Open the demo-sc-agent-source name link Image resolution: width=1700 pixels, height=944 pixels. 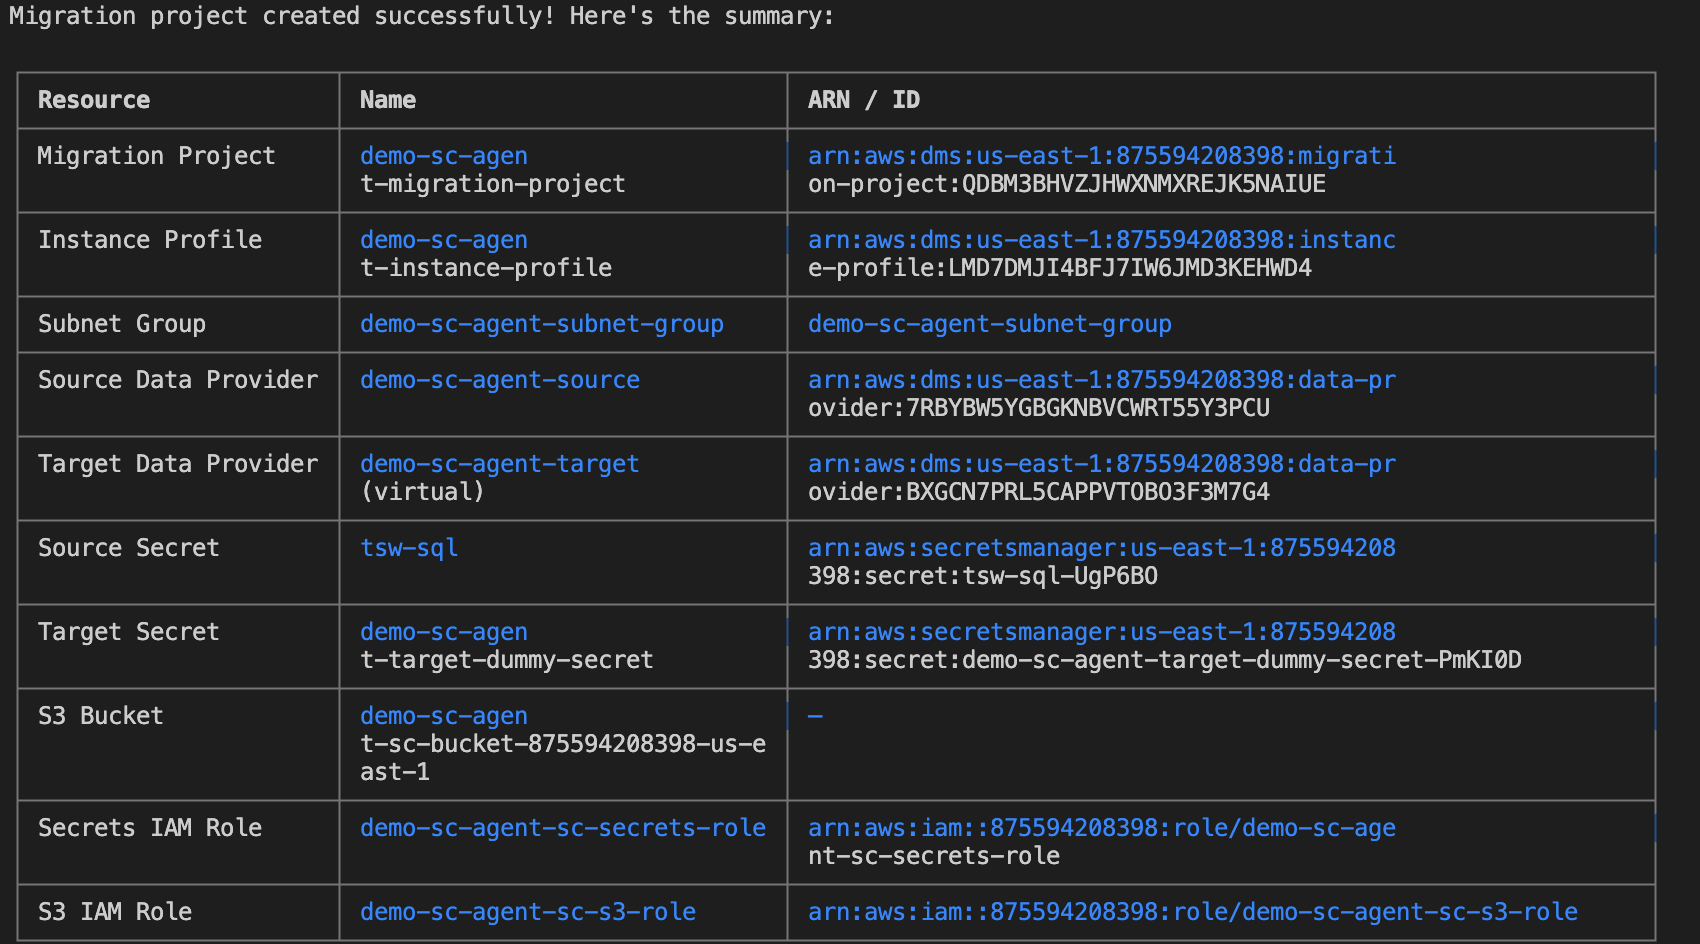pyautogui.click(x=500, y=380)
